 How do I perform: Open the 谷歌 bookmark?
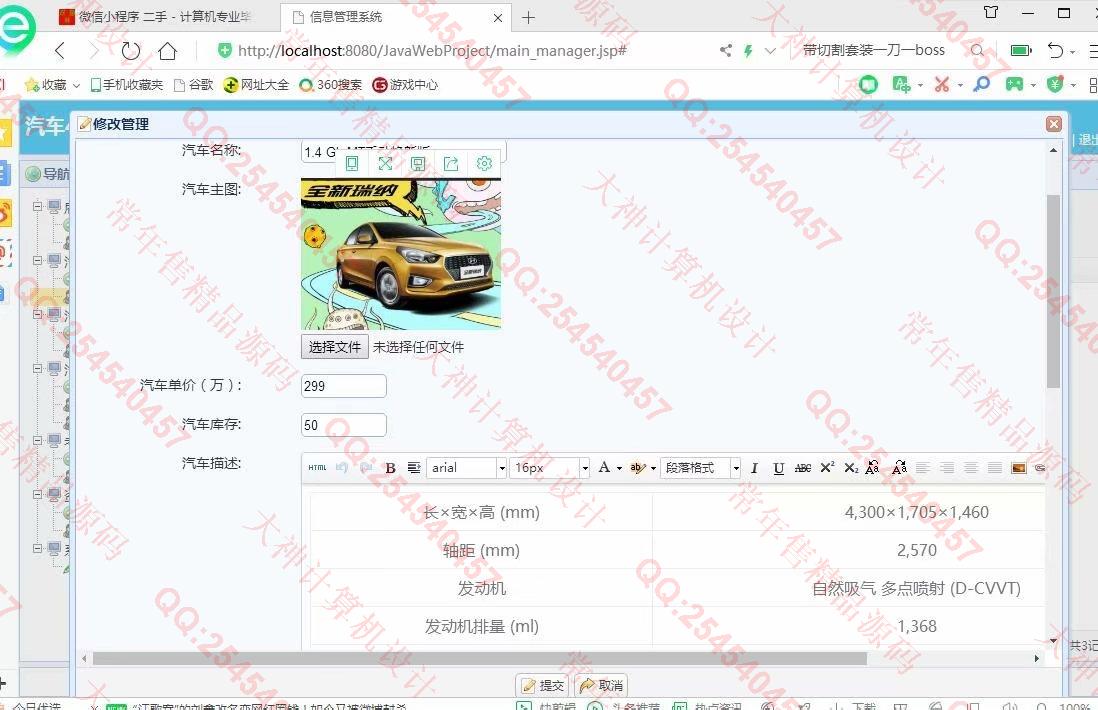[193, 85]
